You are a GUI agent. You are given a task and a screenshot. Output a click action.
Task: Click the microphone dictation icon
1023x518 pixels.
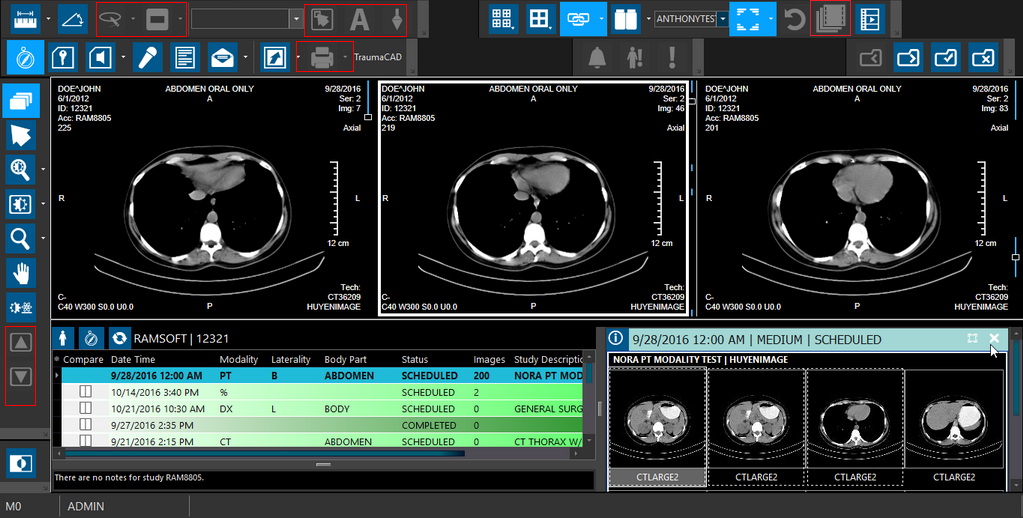tap(148, 57)
